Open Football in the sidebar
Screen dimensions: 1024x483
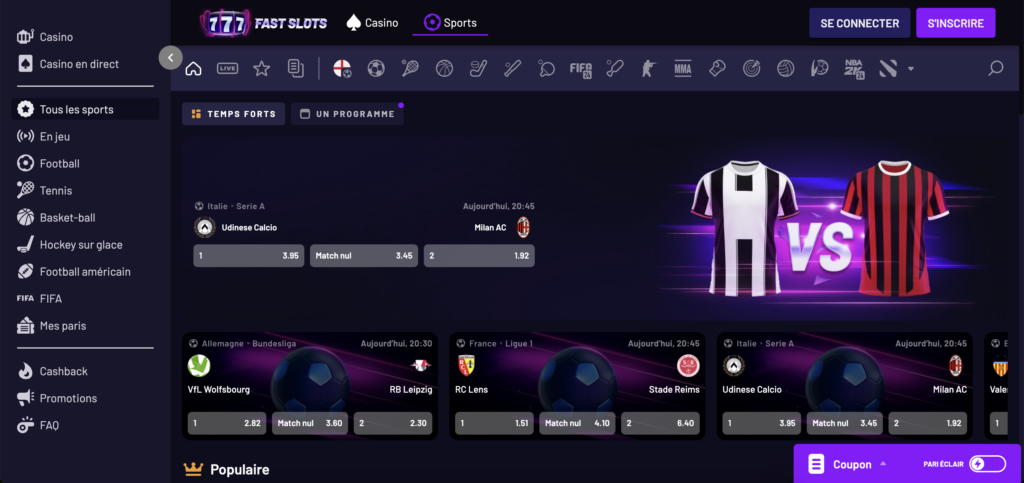coord(85,163)
